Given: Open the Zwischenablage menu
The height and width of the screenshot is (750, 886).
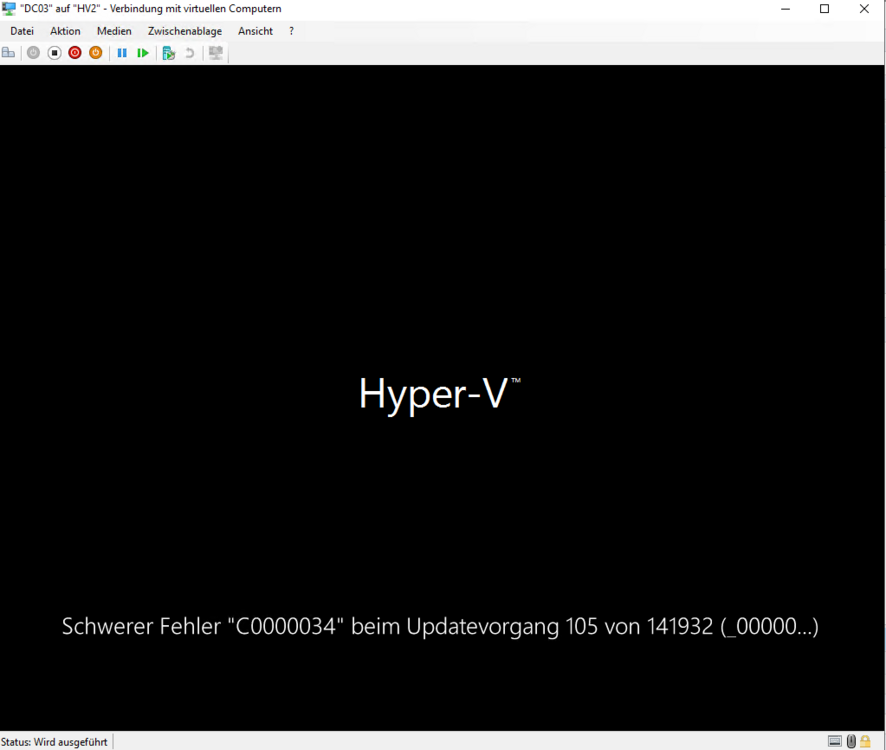Looking at the screenshot, I should 185,31.
